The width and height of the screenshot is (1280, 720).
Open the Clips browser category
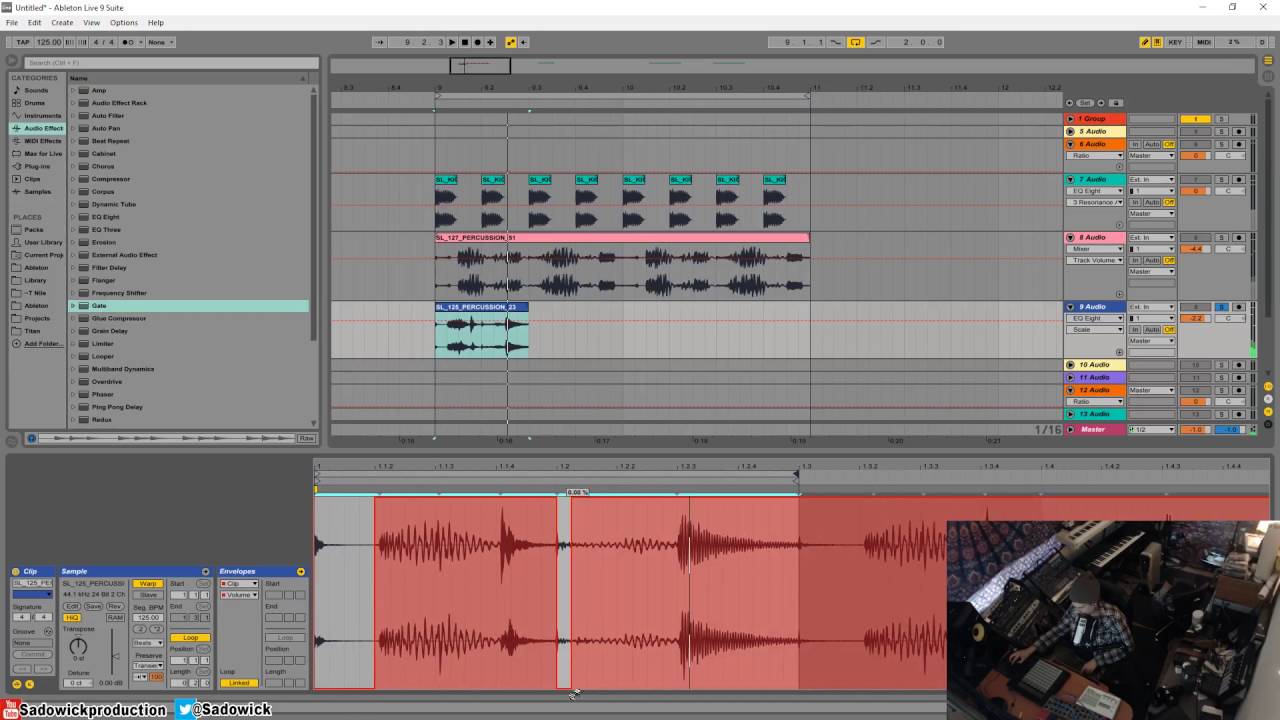tap(33, 179)
